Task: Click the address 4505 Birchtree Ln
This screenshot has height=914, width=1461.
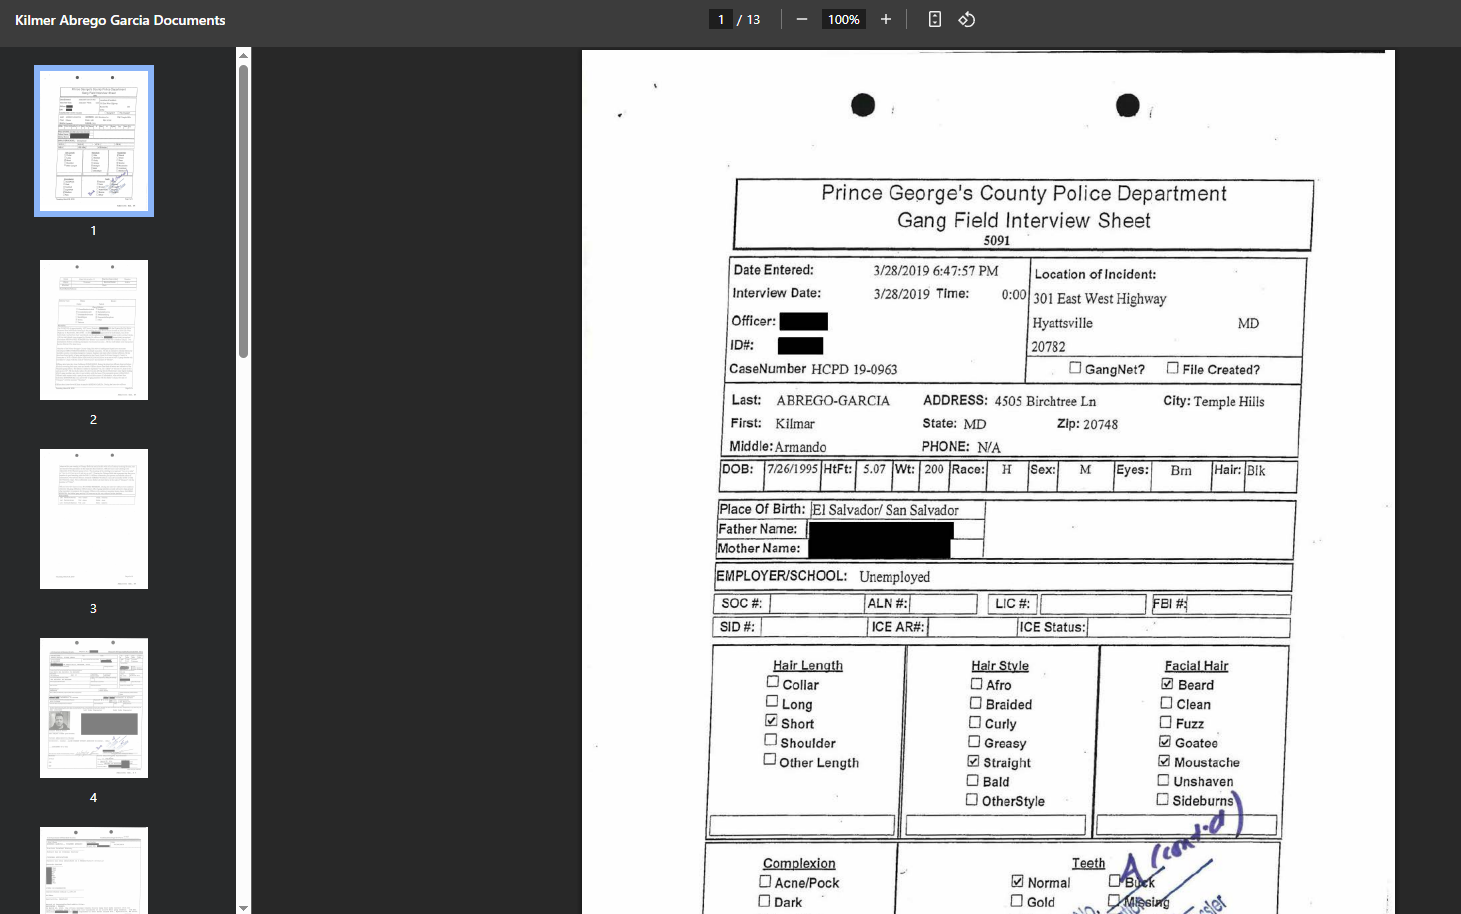Action: [1045, 401]
